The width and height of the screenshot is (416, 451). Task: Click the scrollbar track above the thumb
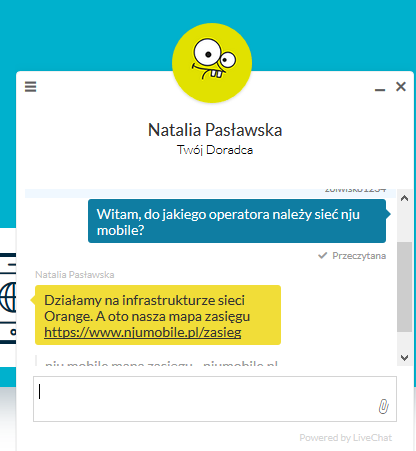click(x=404, y=223)
